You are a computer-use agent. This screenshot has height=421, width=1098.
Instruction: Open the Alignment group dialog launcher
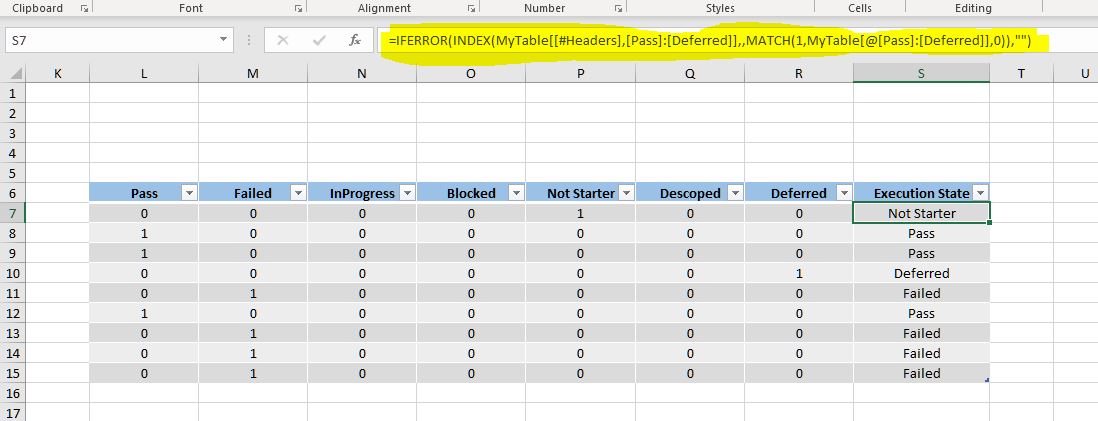tap(471, 8)
